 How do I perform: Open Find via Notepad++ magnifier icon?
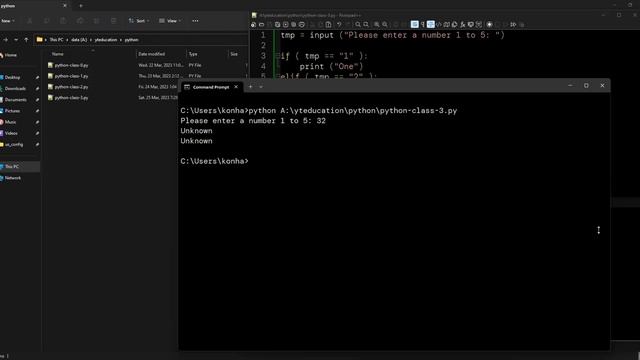coord(357,24)
